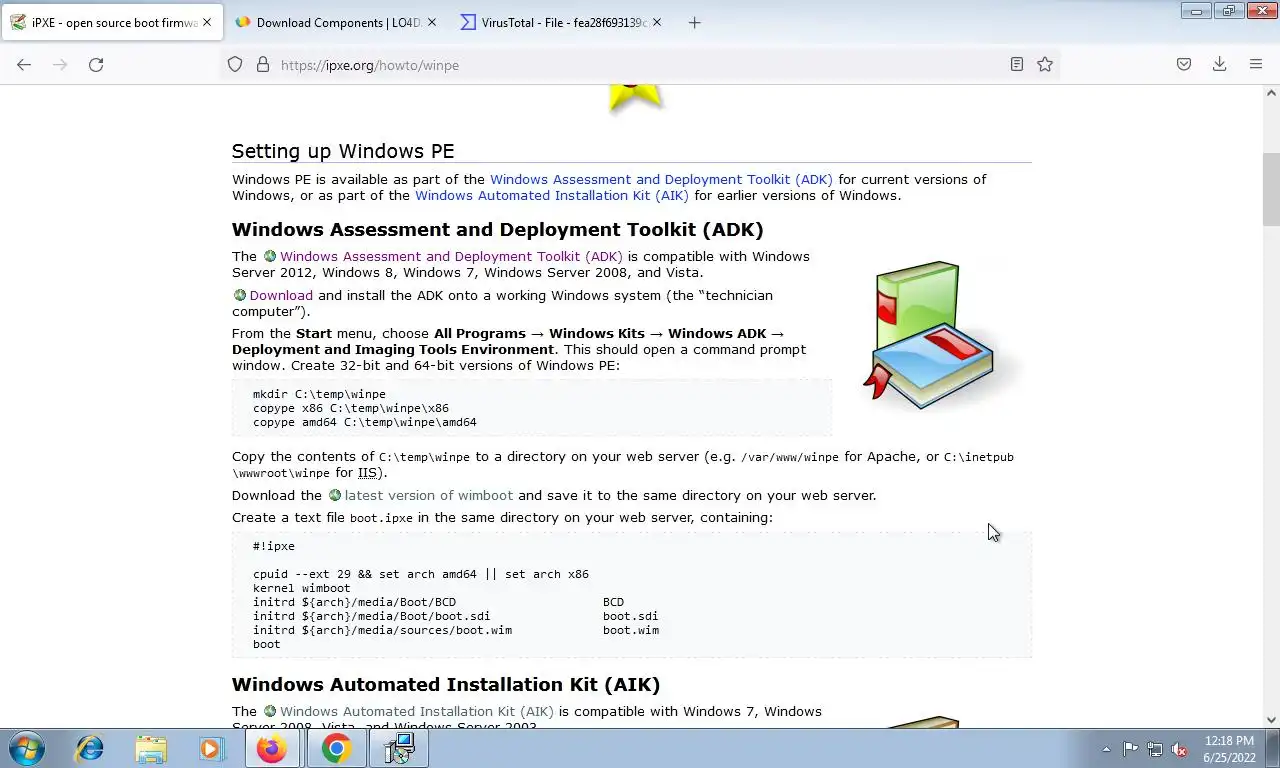The width and height of the screenshot is (1280, 768).
Task: Open the Action Center flag icon
Action: click(1130, 749)
